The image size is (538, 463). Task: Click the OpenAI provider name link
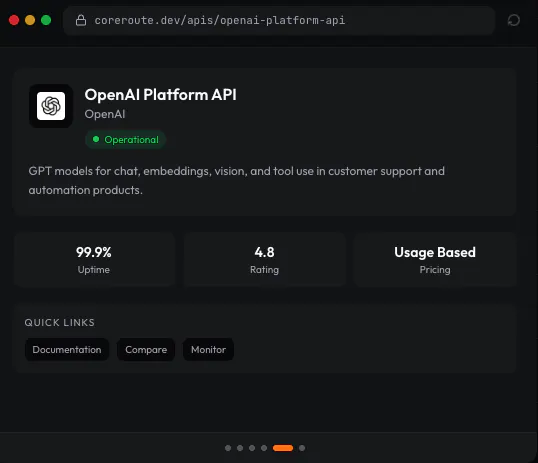[x=105, y=114]
